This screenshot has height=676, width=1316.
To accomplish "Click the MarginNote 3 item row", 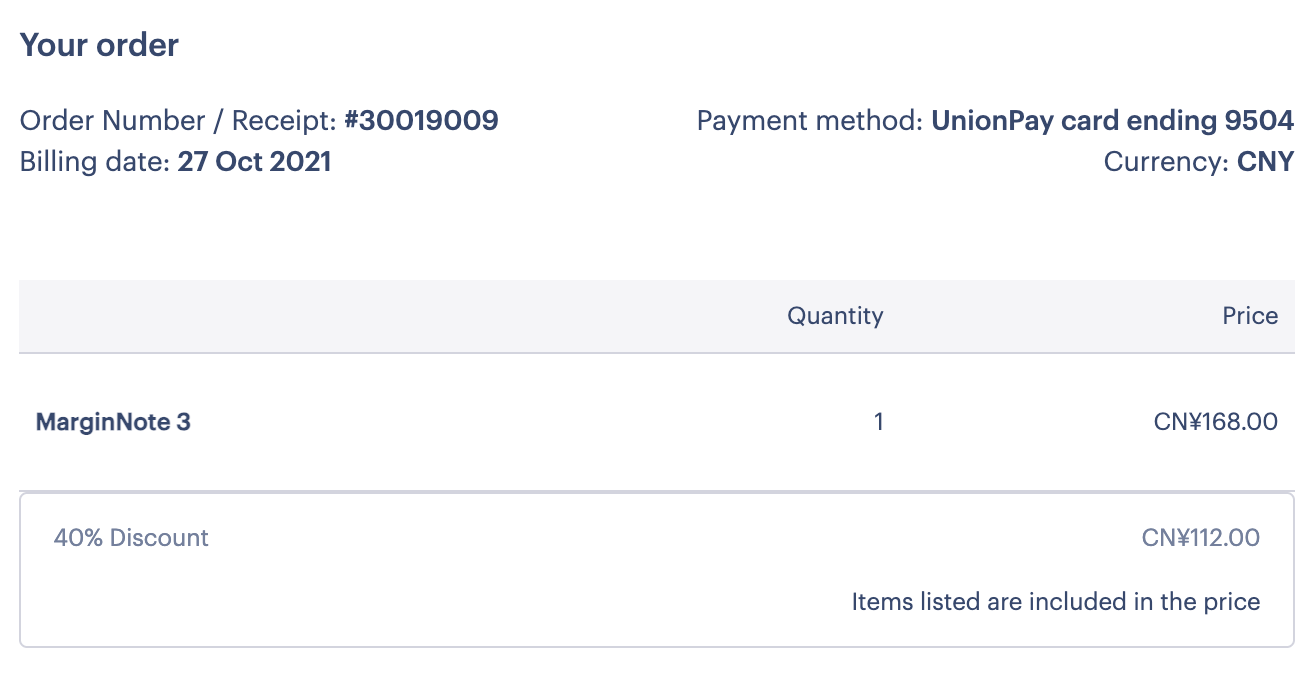I will click(x=657, y=422).
